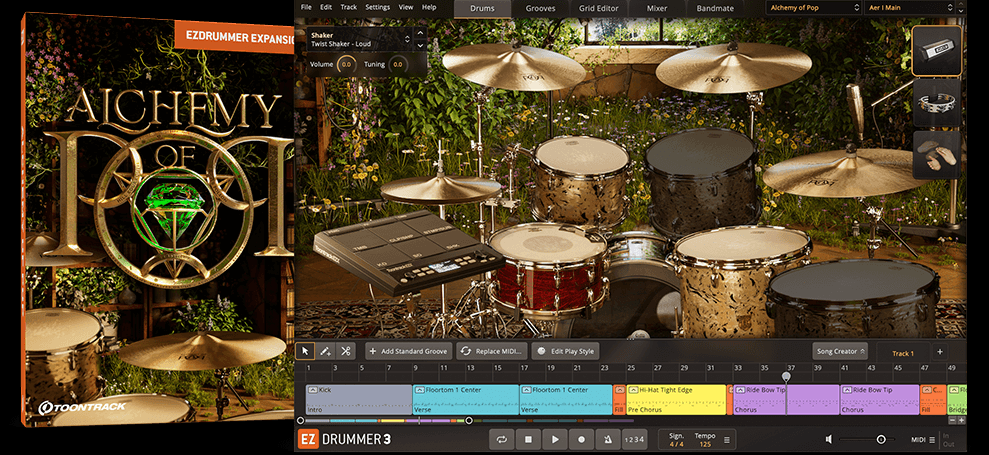Select the scissors cut tool
The image size is (989, 455).
pos(345,351)
